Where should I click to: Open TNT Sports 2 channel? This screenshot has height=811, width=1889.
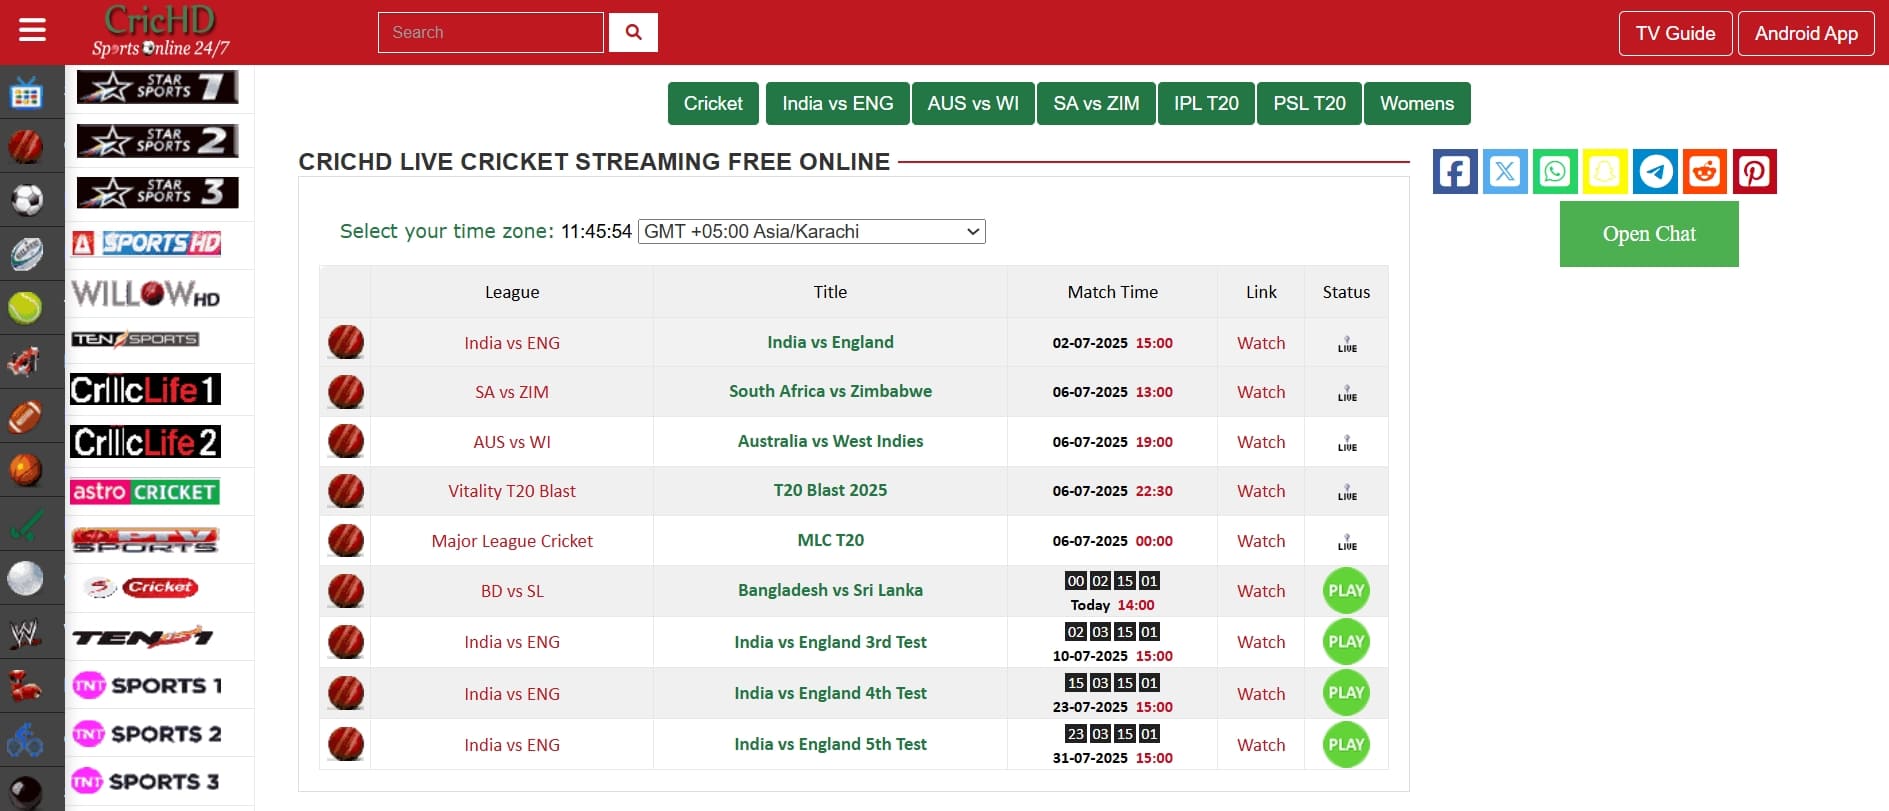point(147,734)
